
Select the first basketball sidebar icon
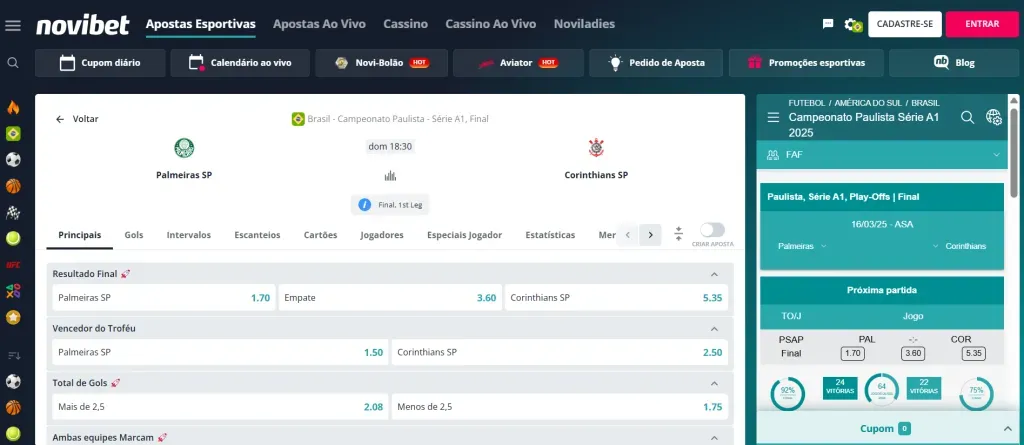13,186
